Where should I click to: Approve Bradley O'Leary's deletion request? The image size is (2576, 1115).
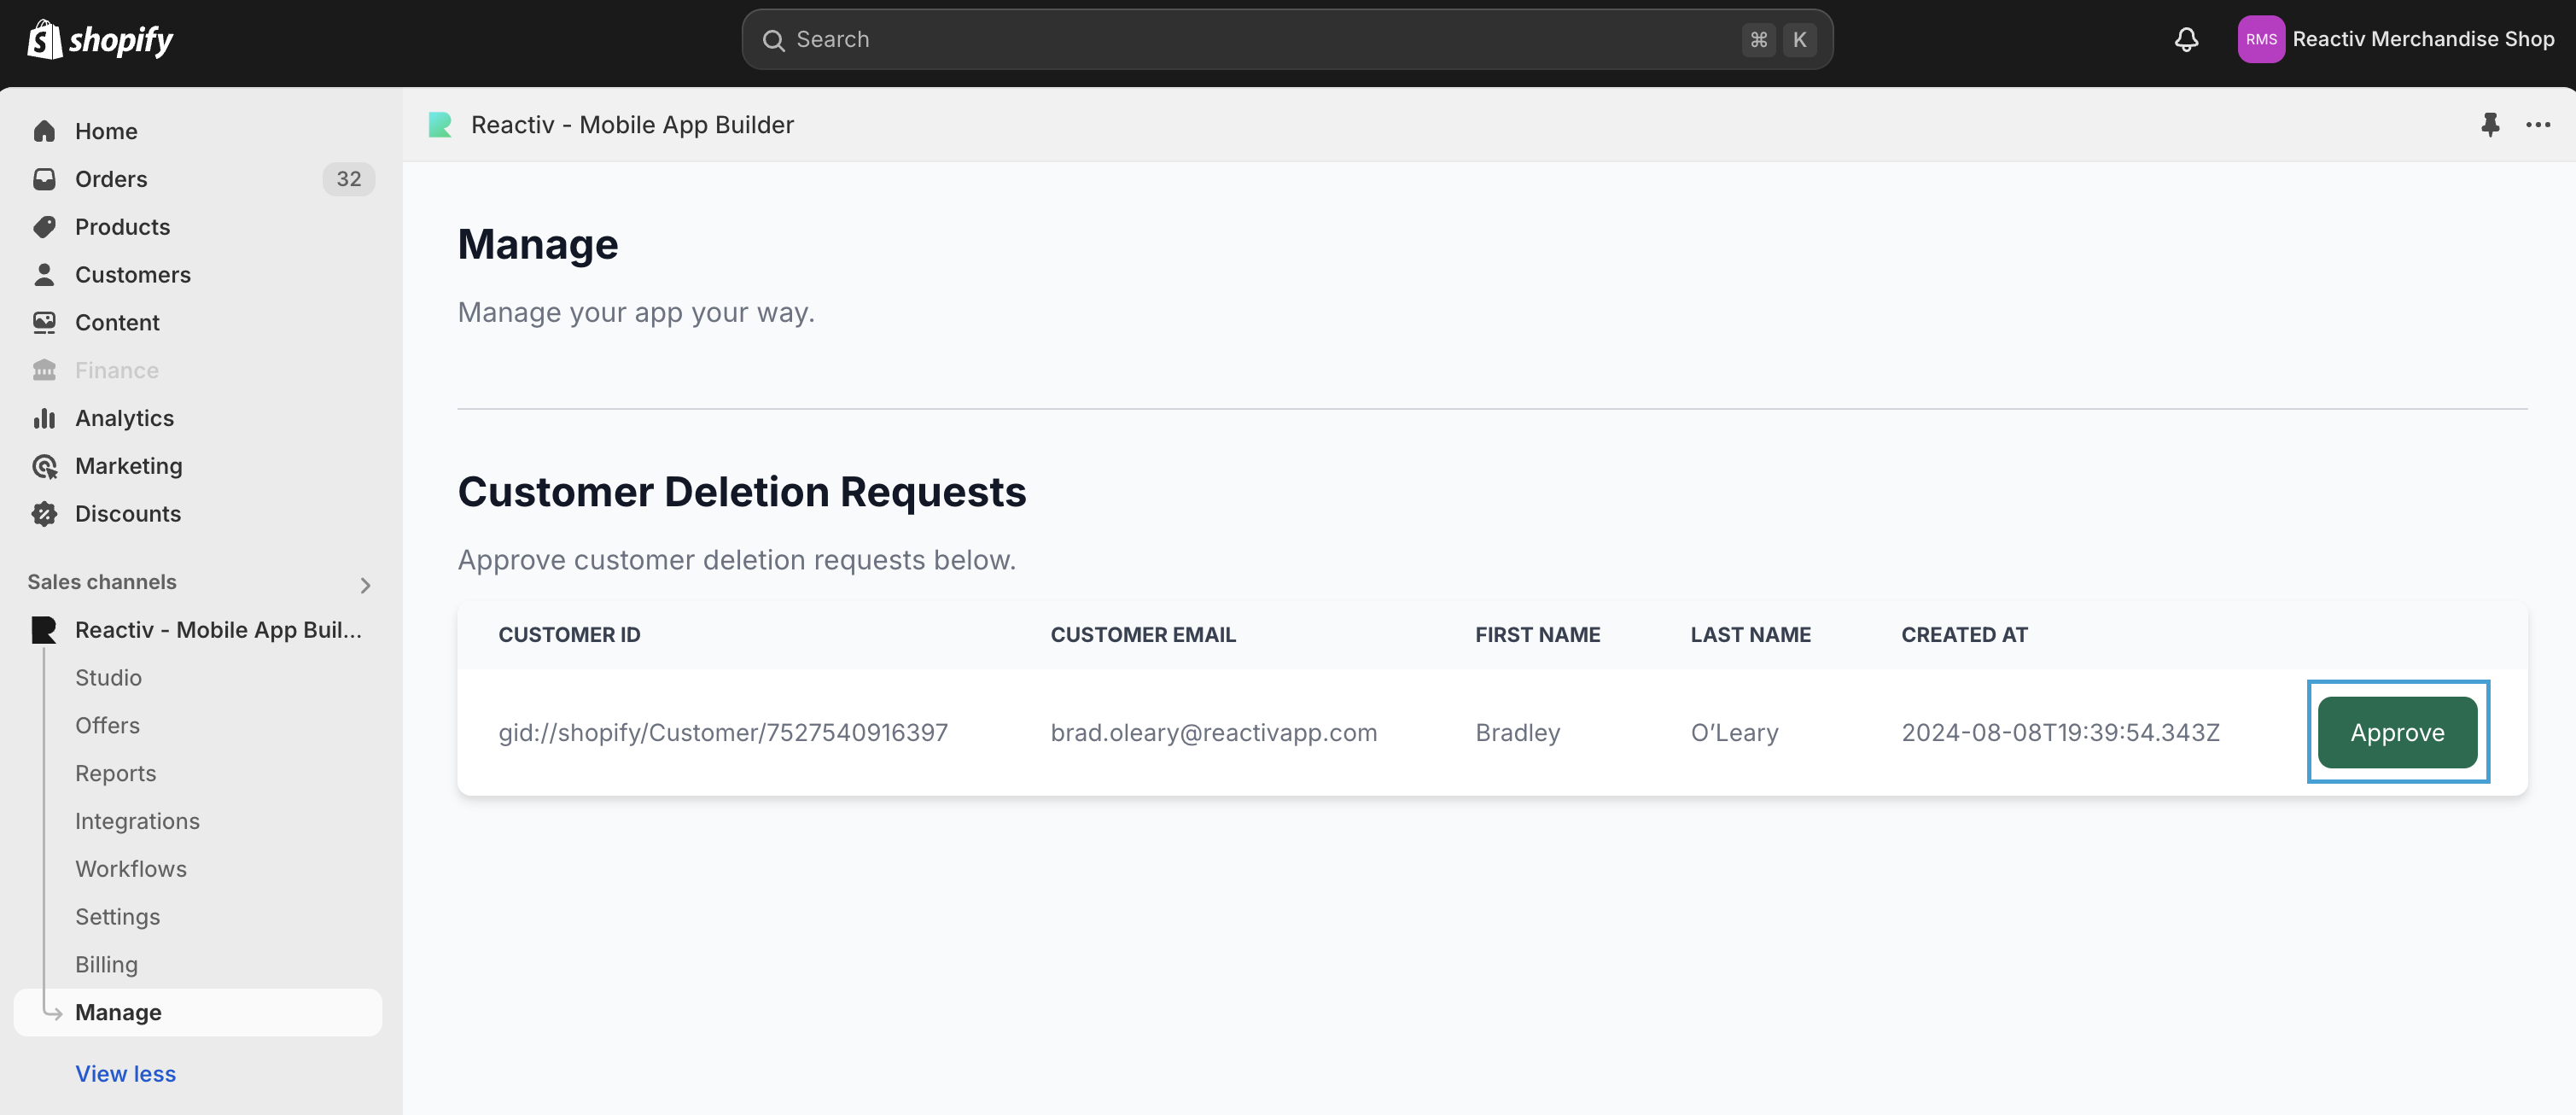tap(2396, 733)
